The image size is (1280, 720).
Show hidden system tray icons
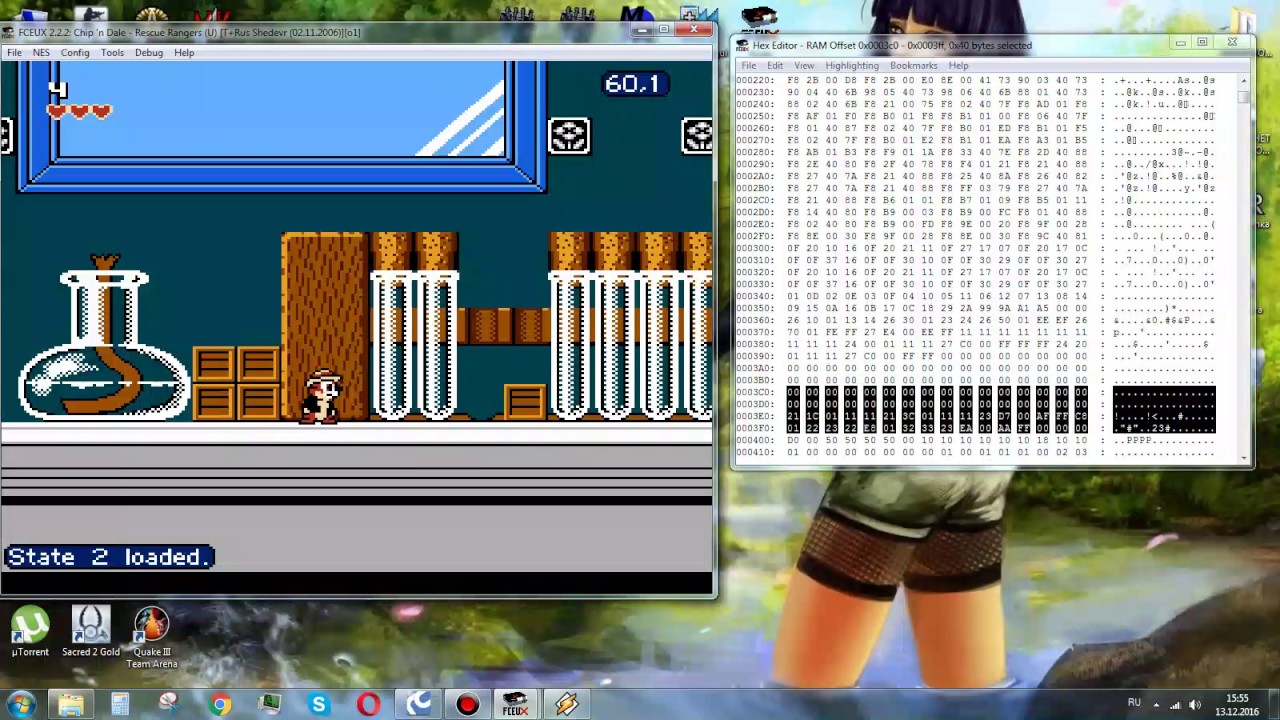(1156, 704)
